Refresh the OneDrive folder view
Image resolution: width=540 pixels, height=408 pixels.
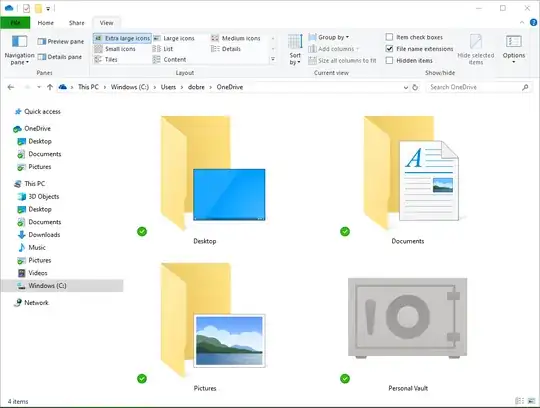coord(415,87)
